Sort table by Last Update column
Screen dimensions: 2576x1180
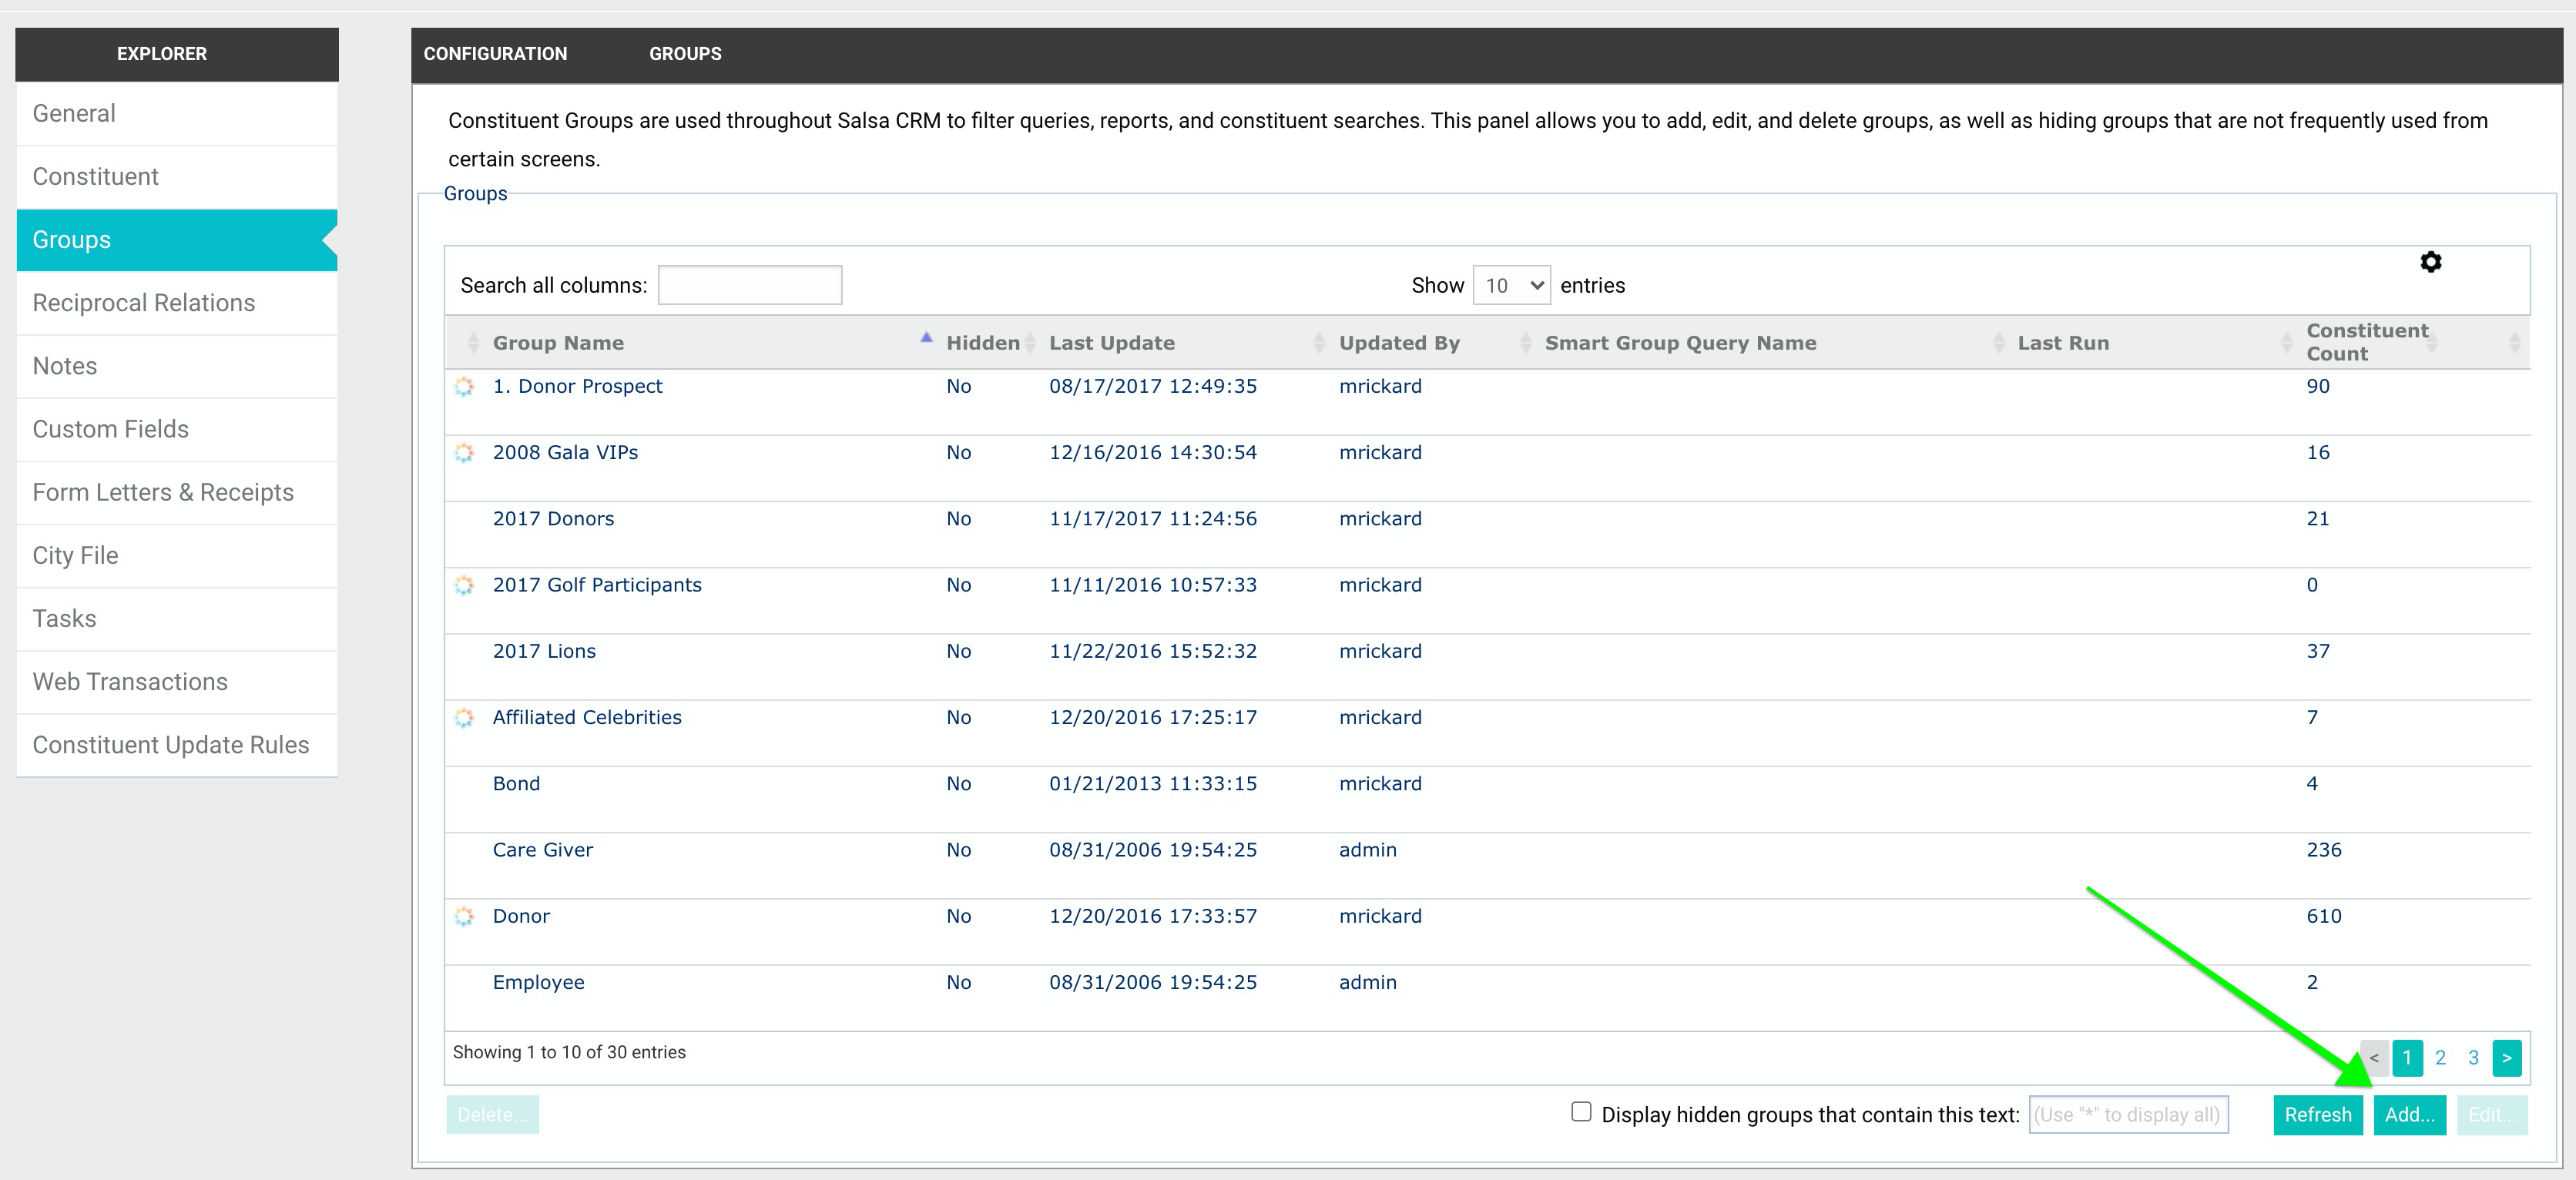point(1111,343)
